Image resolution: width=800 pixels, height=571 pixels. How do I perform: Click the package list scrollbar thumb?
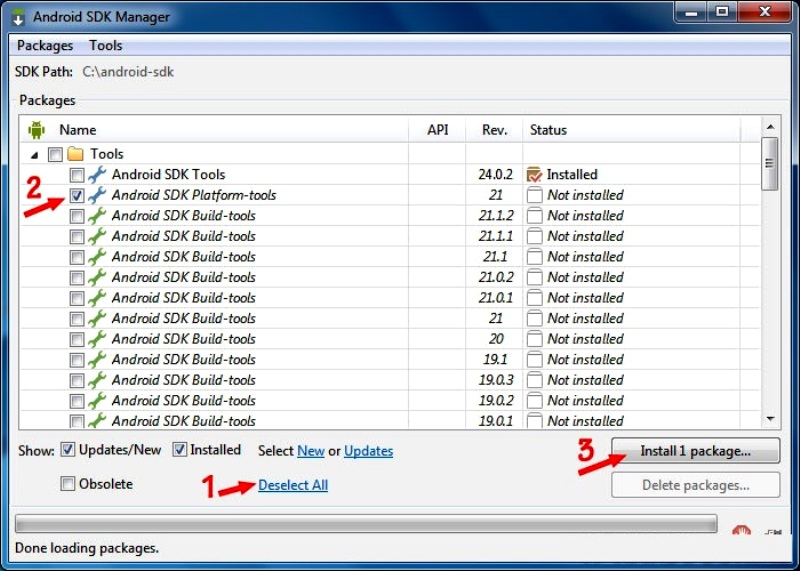pos(769,163)
